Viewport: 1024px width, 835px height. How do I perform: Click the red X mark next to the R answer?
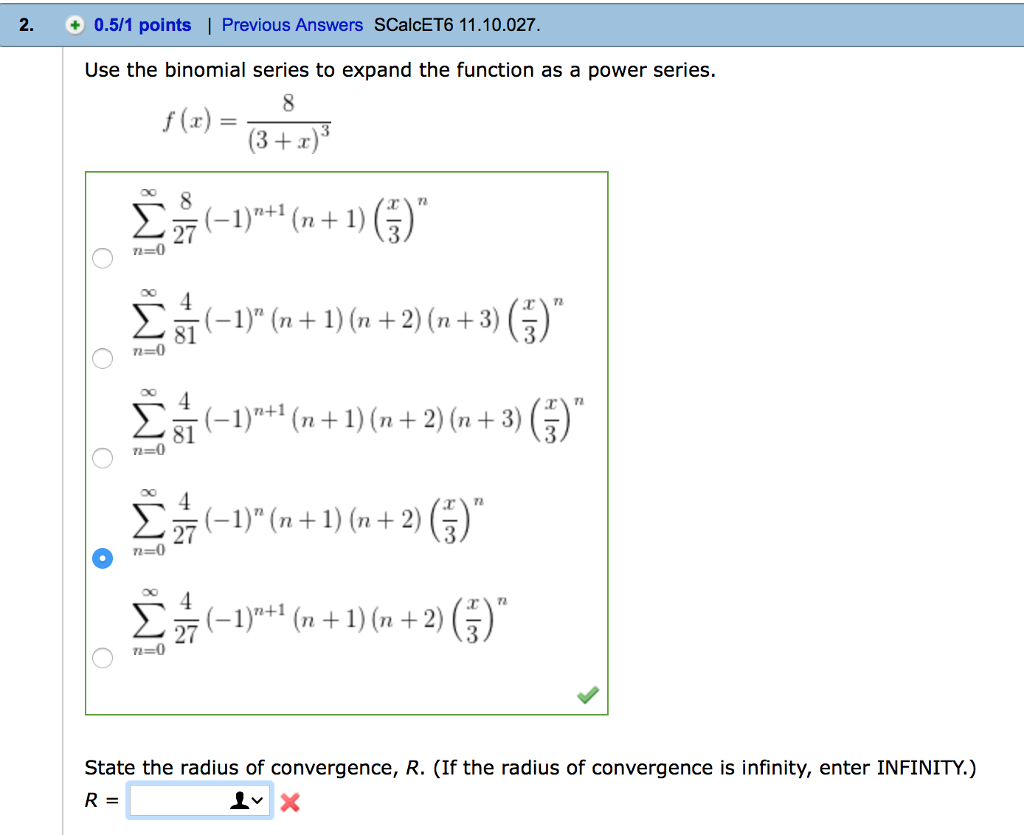[290, 799]
